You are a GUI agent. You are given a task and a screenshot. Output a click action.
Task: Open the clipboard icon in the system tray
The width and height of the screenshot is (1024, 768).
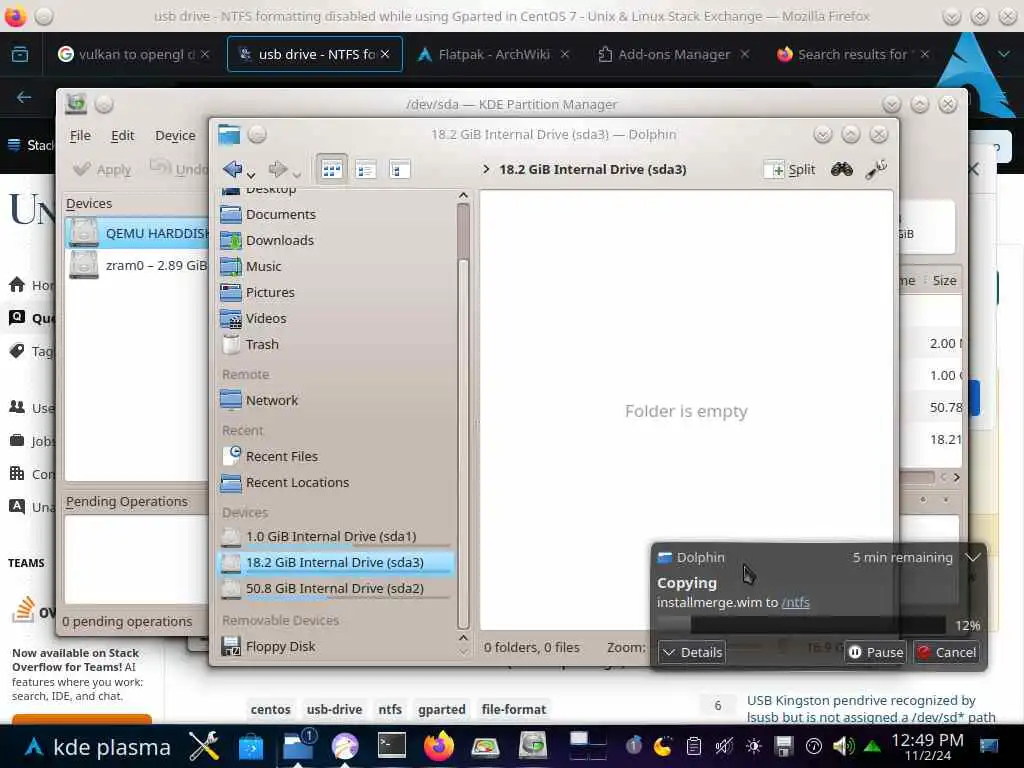694,746
